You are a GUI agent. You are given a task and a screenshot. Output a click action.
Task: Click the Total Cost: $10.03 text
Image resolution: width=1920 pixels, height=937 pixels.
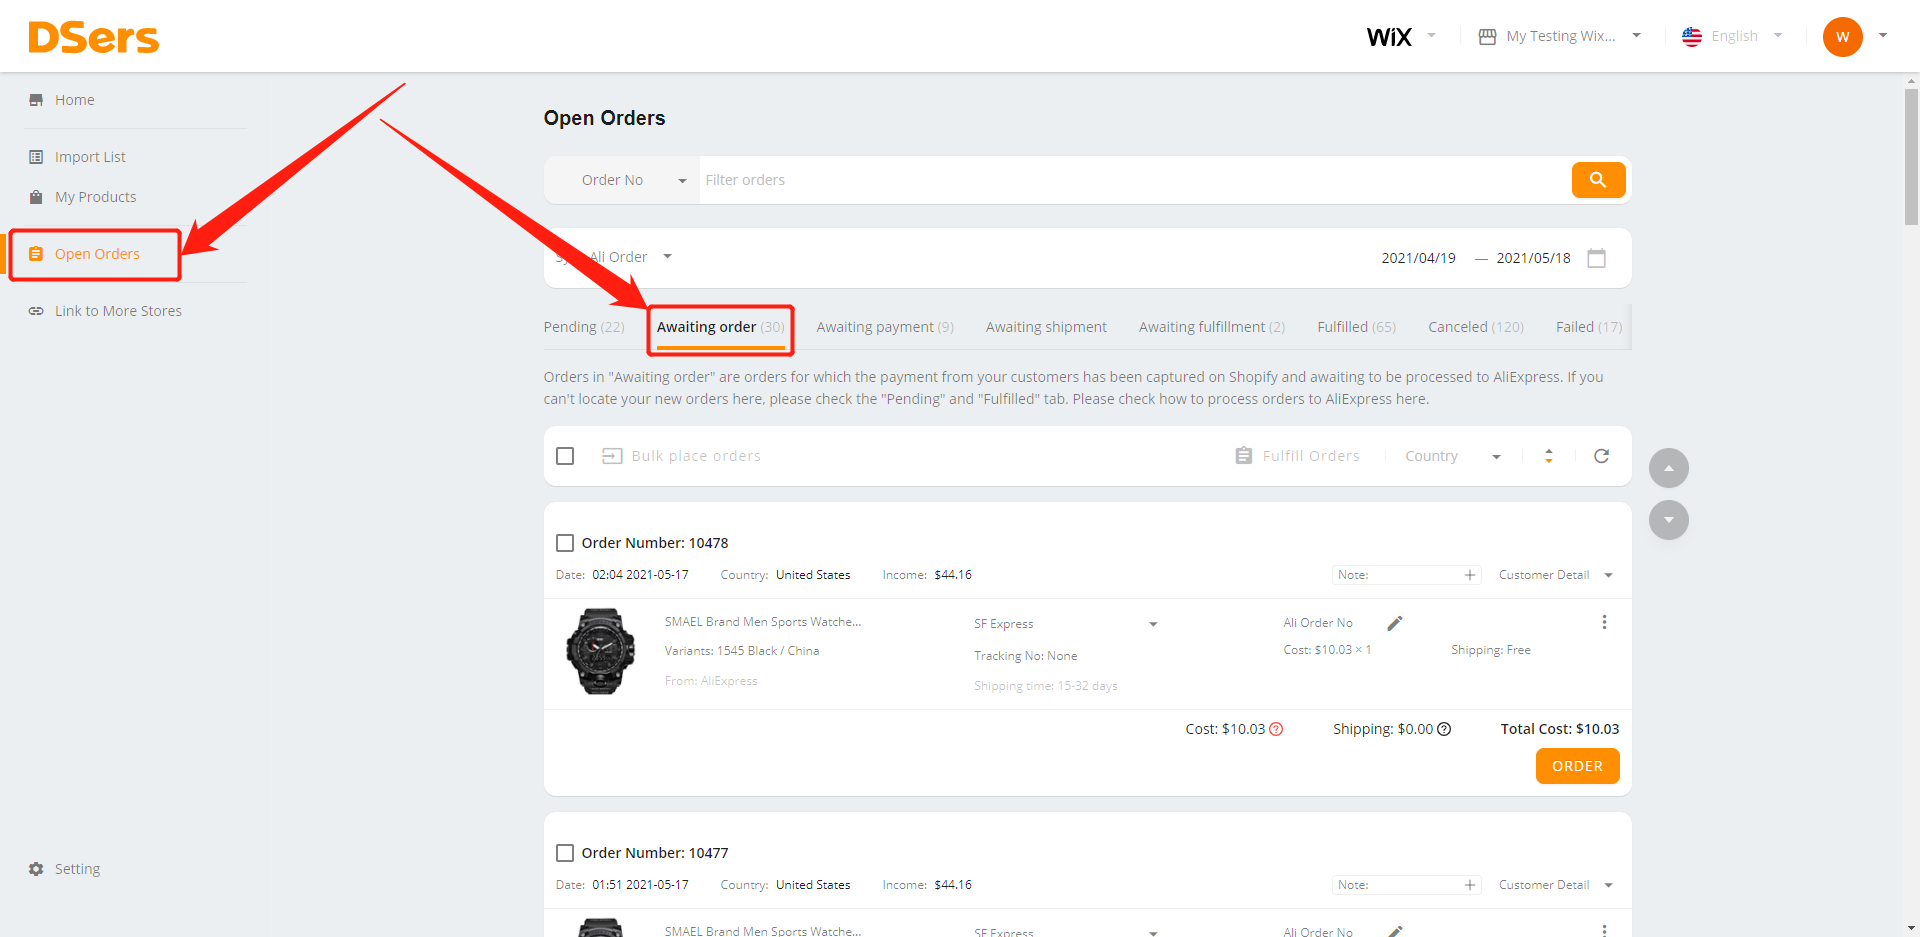[x=1560, y=729]
